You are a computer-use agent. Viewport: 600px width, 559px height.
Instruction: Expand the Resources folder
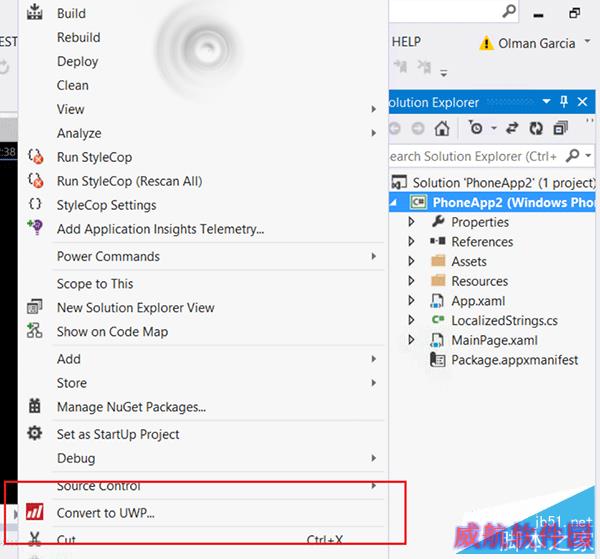coord(411,280)
